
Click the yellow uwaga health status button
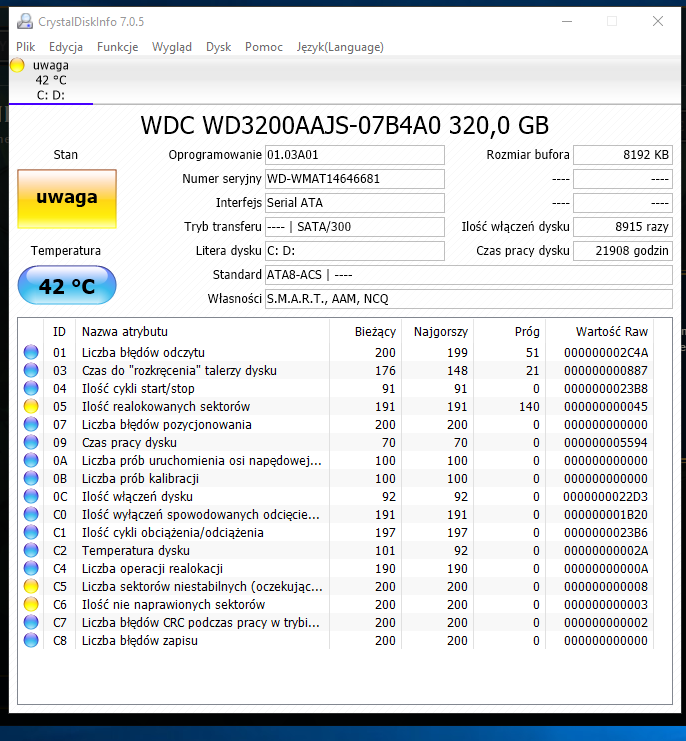click(67, 198)
